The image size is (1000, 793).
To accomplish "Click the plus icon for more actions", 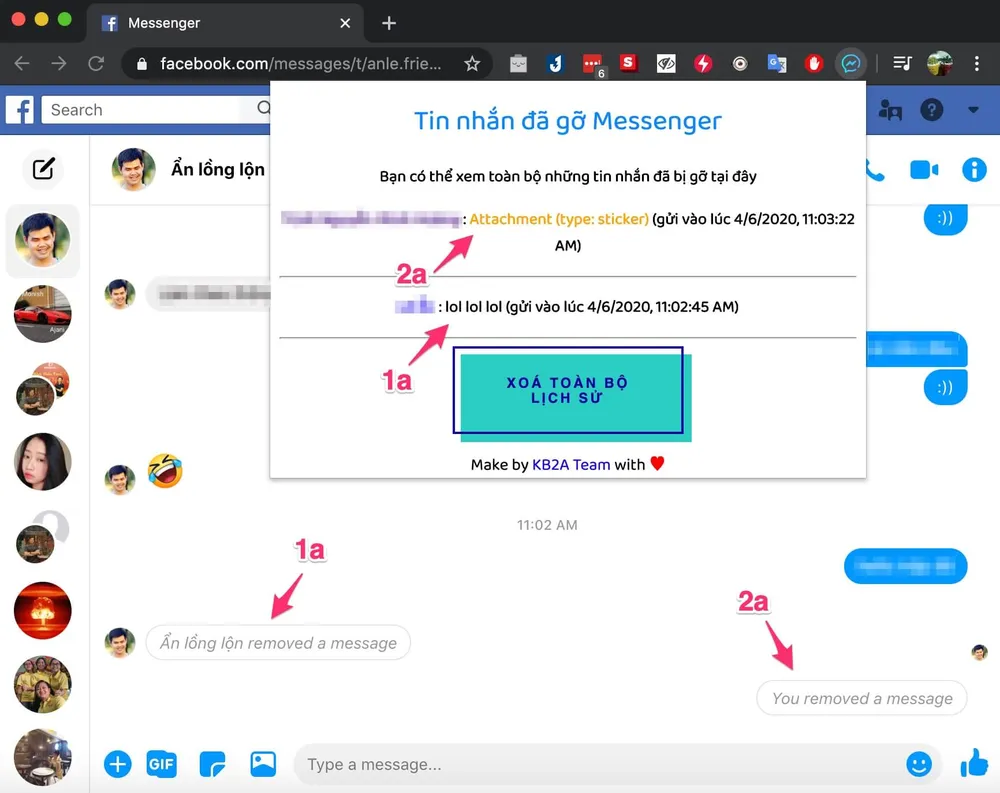I will click(118, 764).
